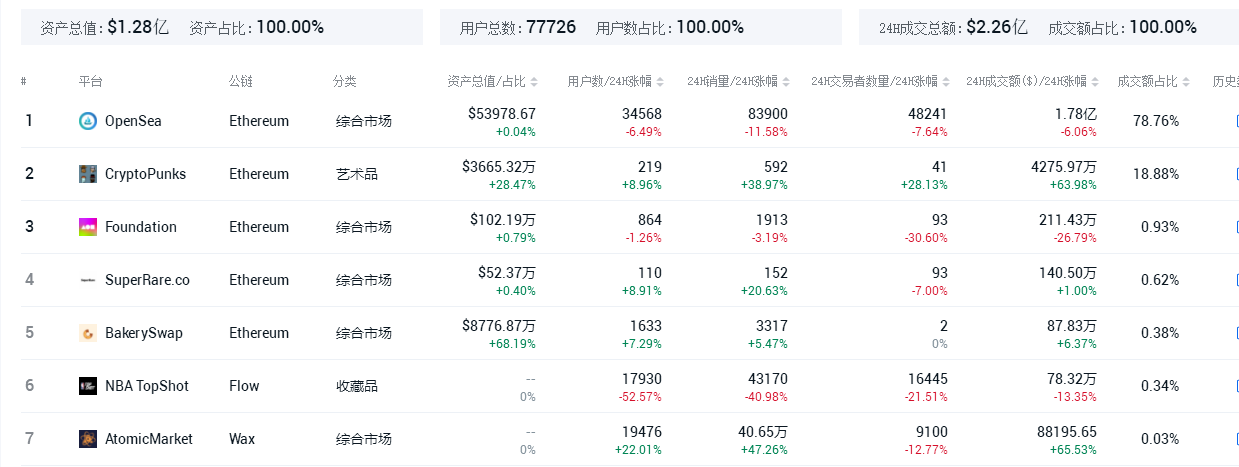Click the 分类 column header
1239x467 pixels.
(345, 81)
